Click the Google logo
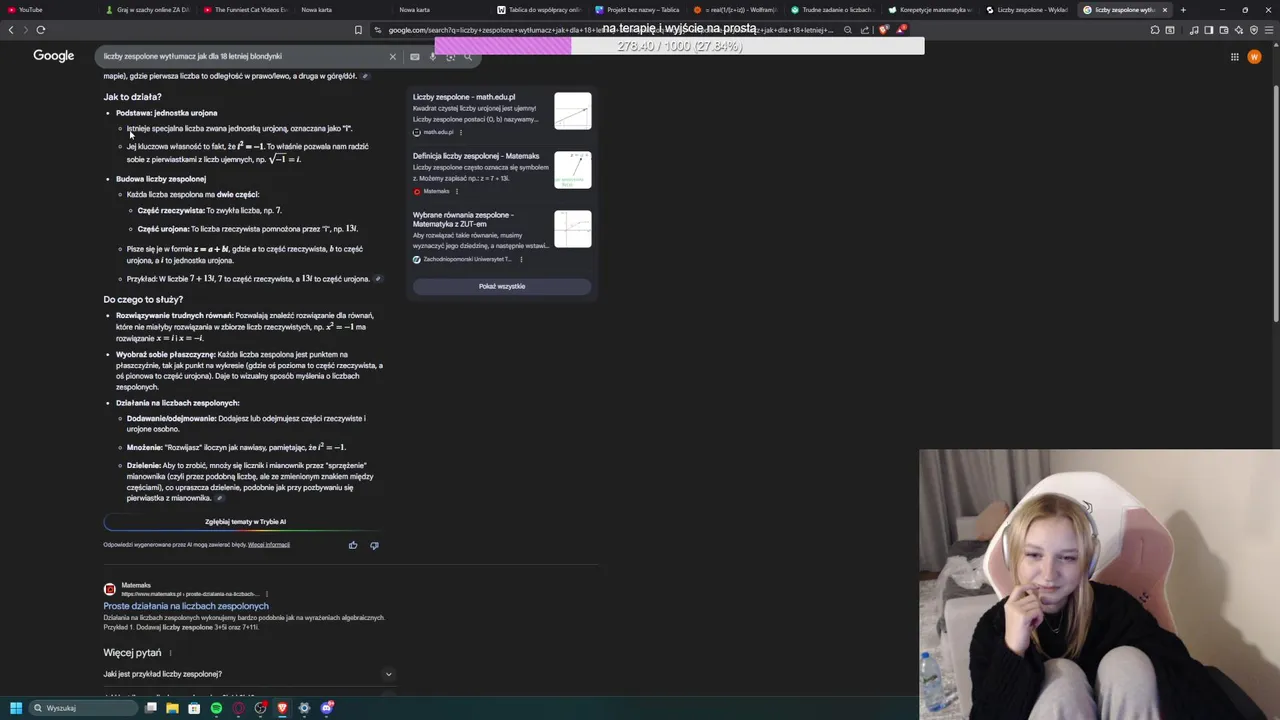The image size is (1280, 720). coord(54,56)
